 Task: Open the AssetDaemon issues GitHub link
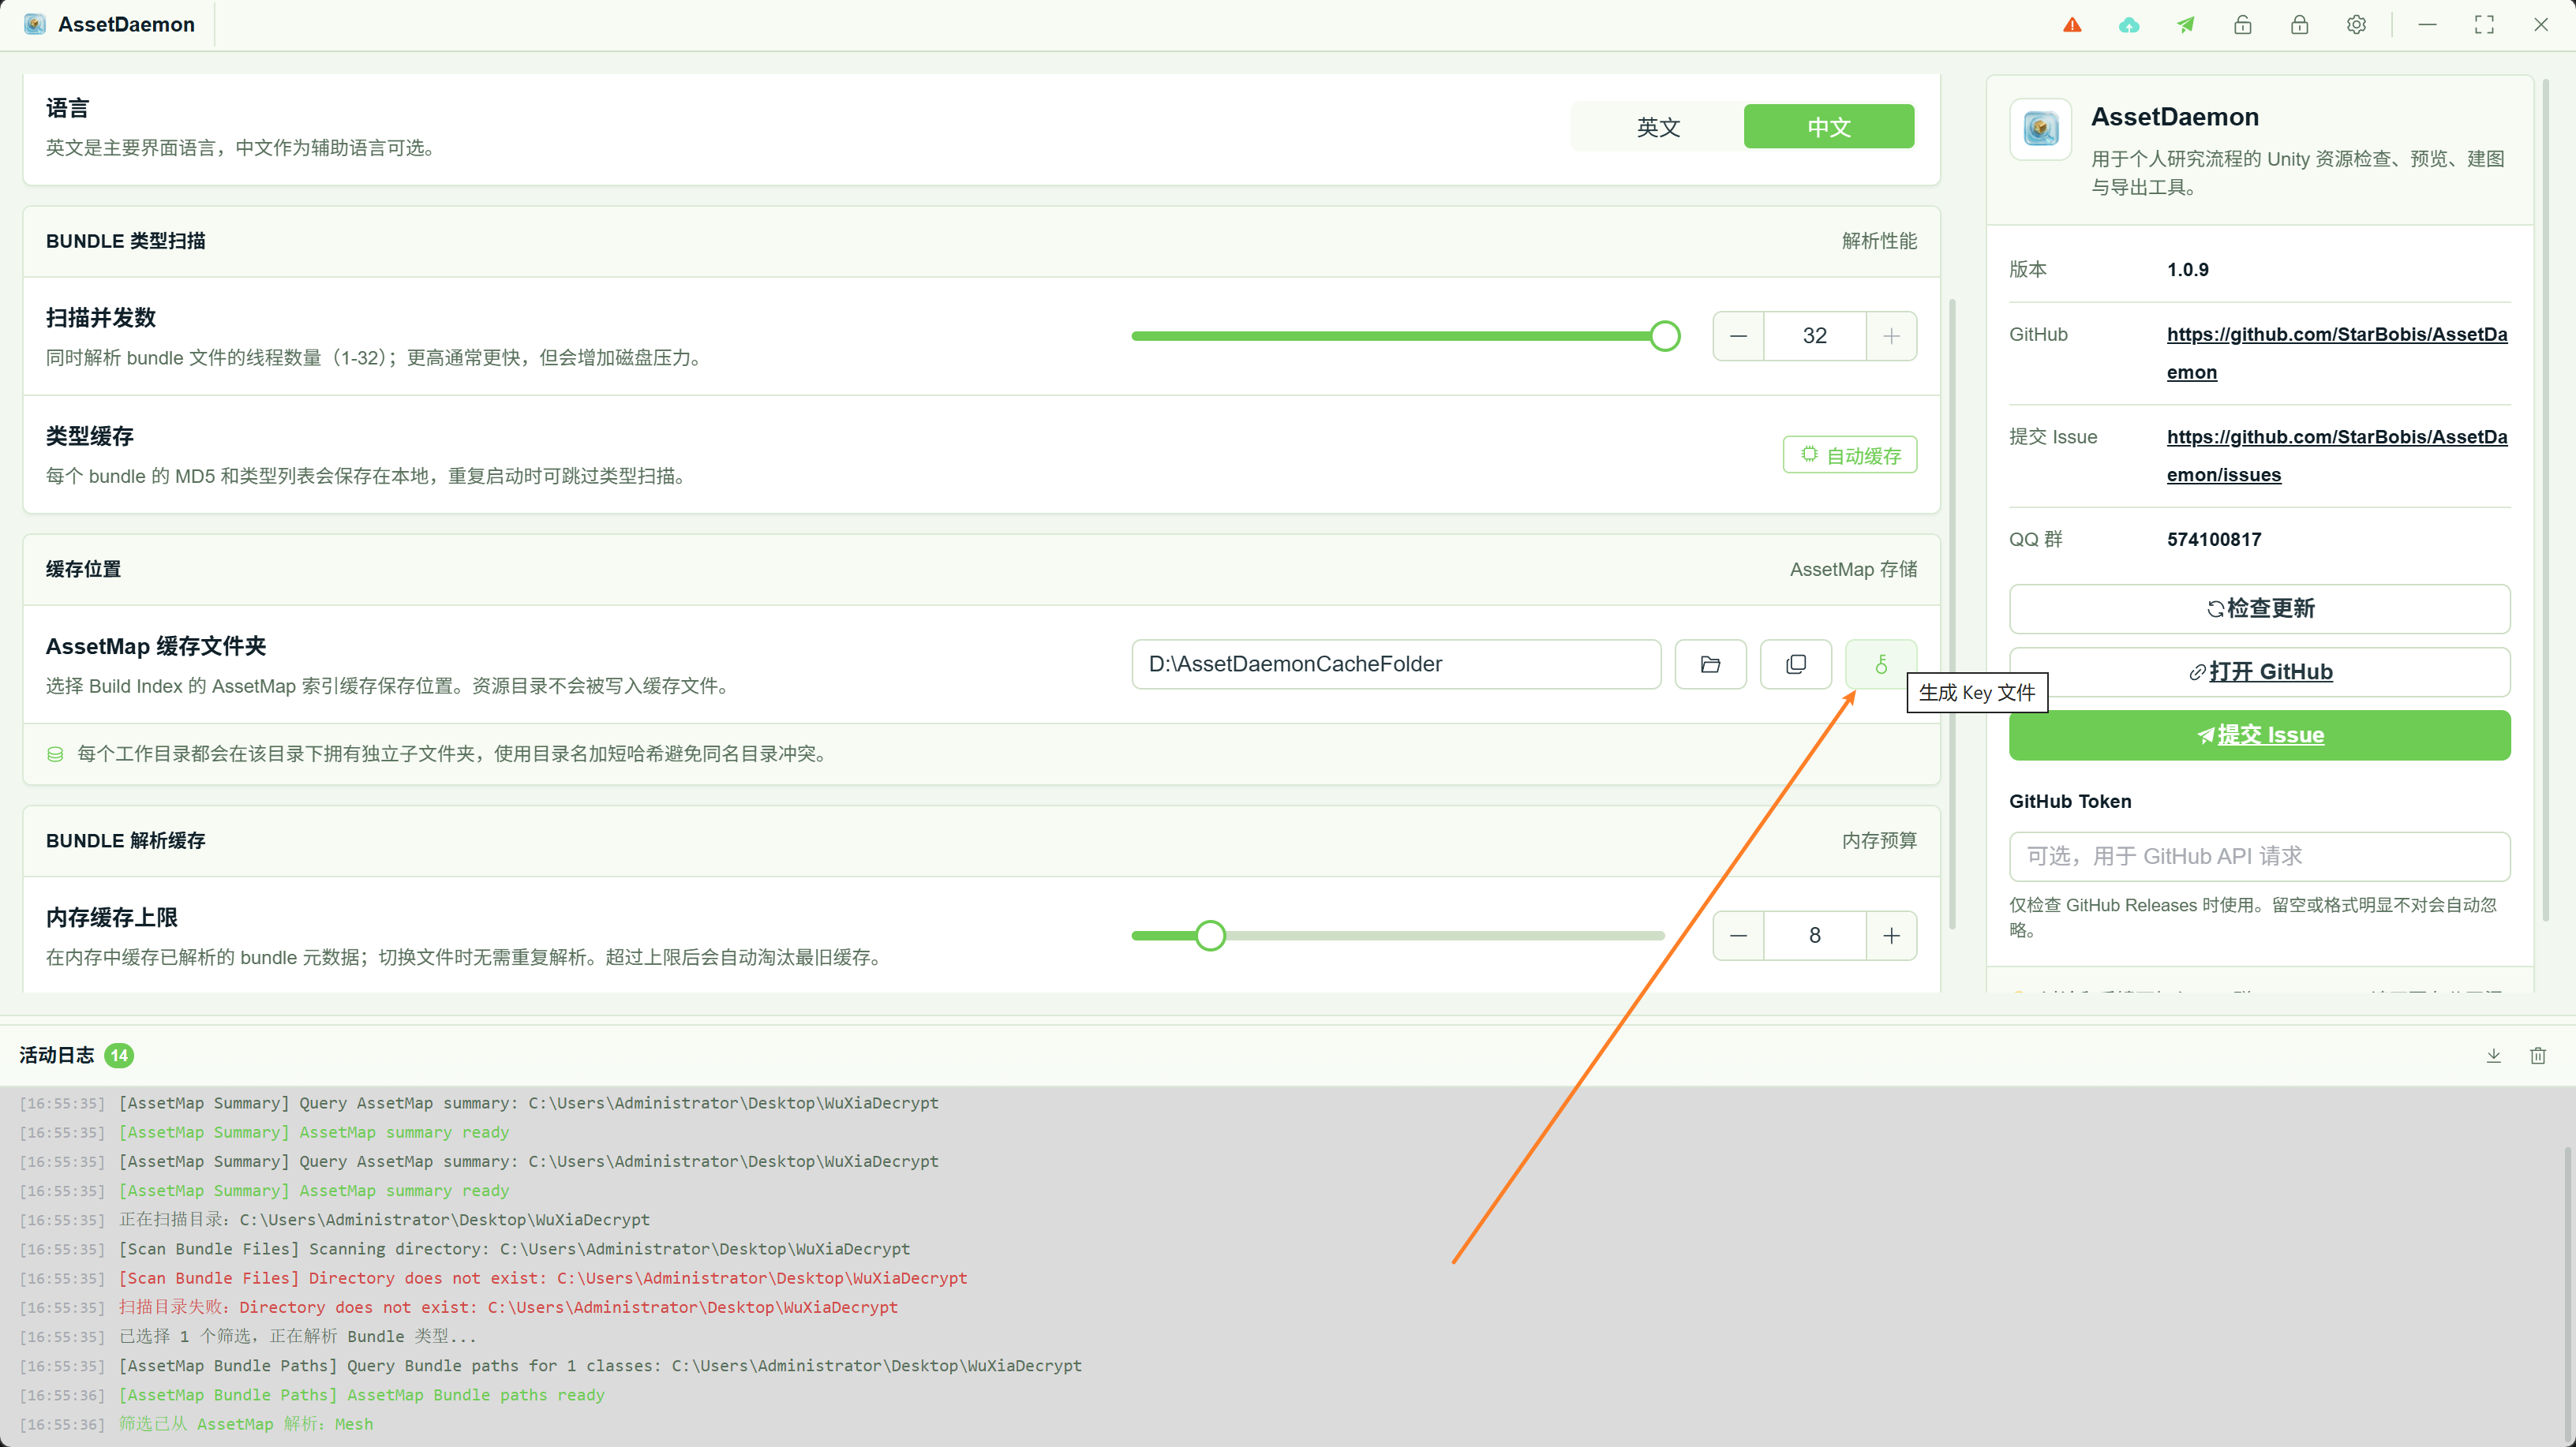pos(2337,456)
